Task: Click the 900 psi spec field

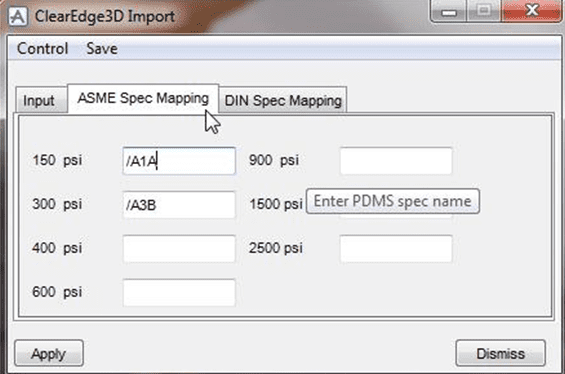Action: 396,161
